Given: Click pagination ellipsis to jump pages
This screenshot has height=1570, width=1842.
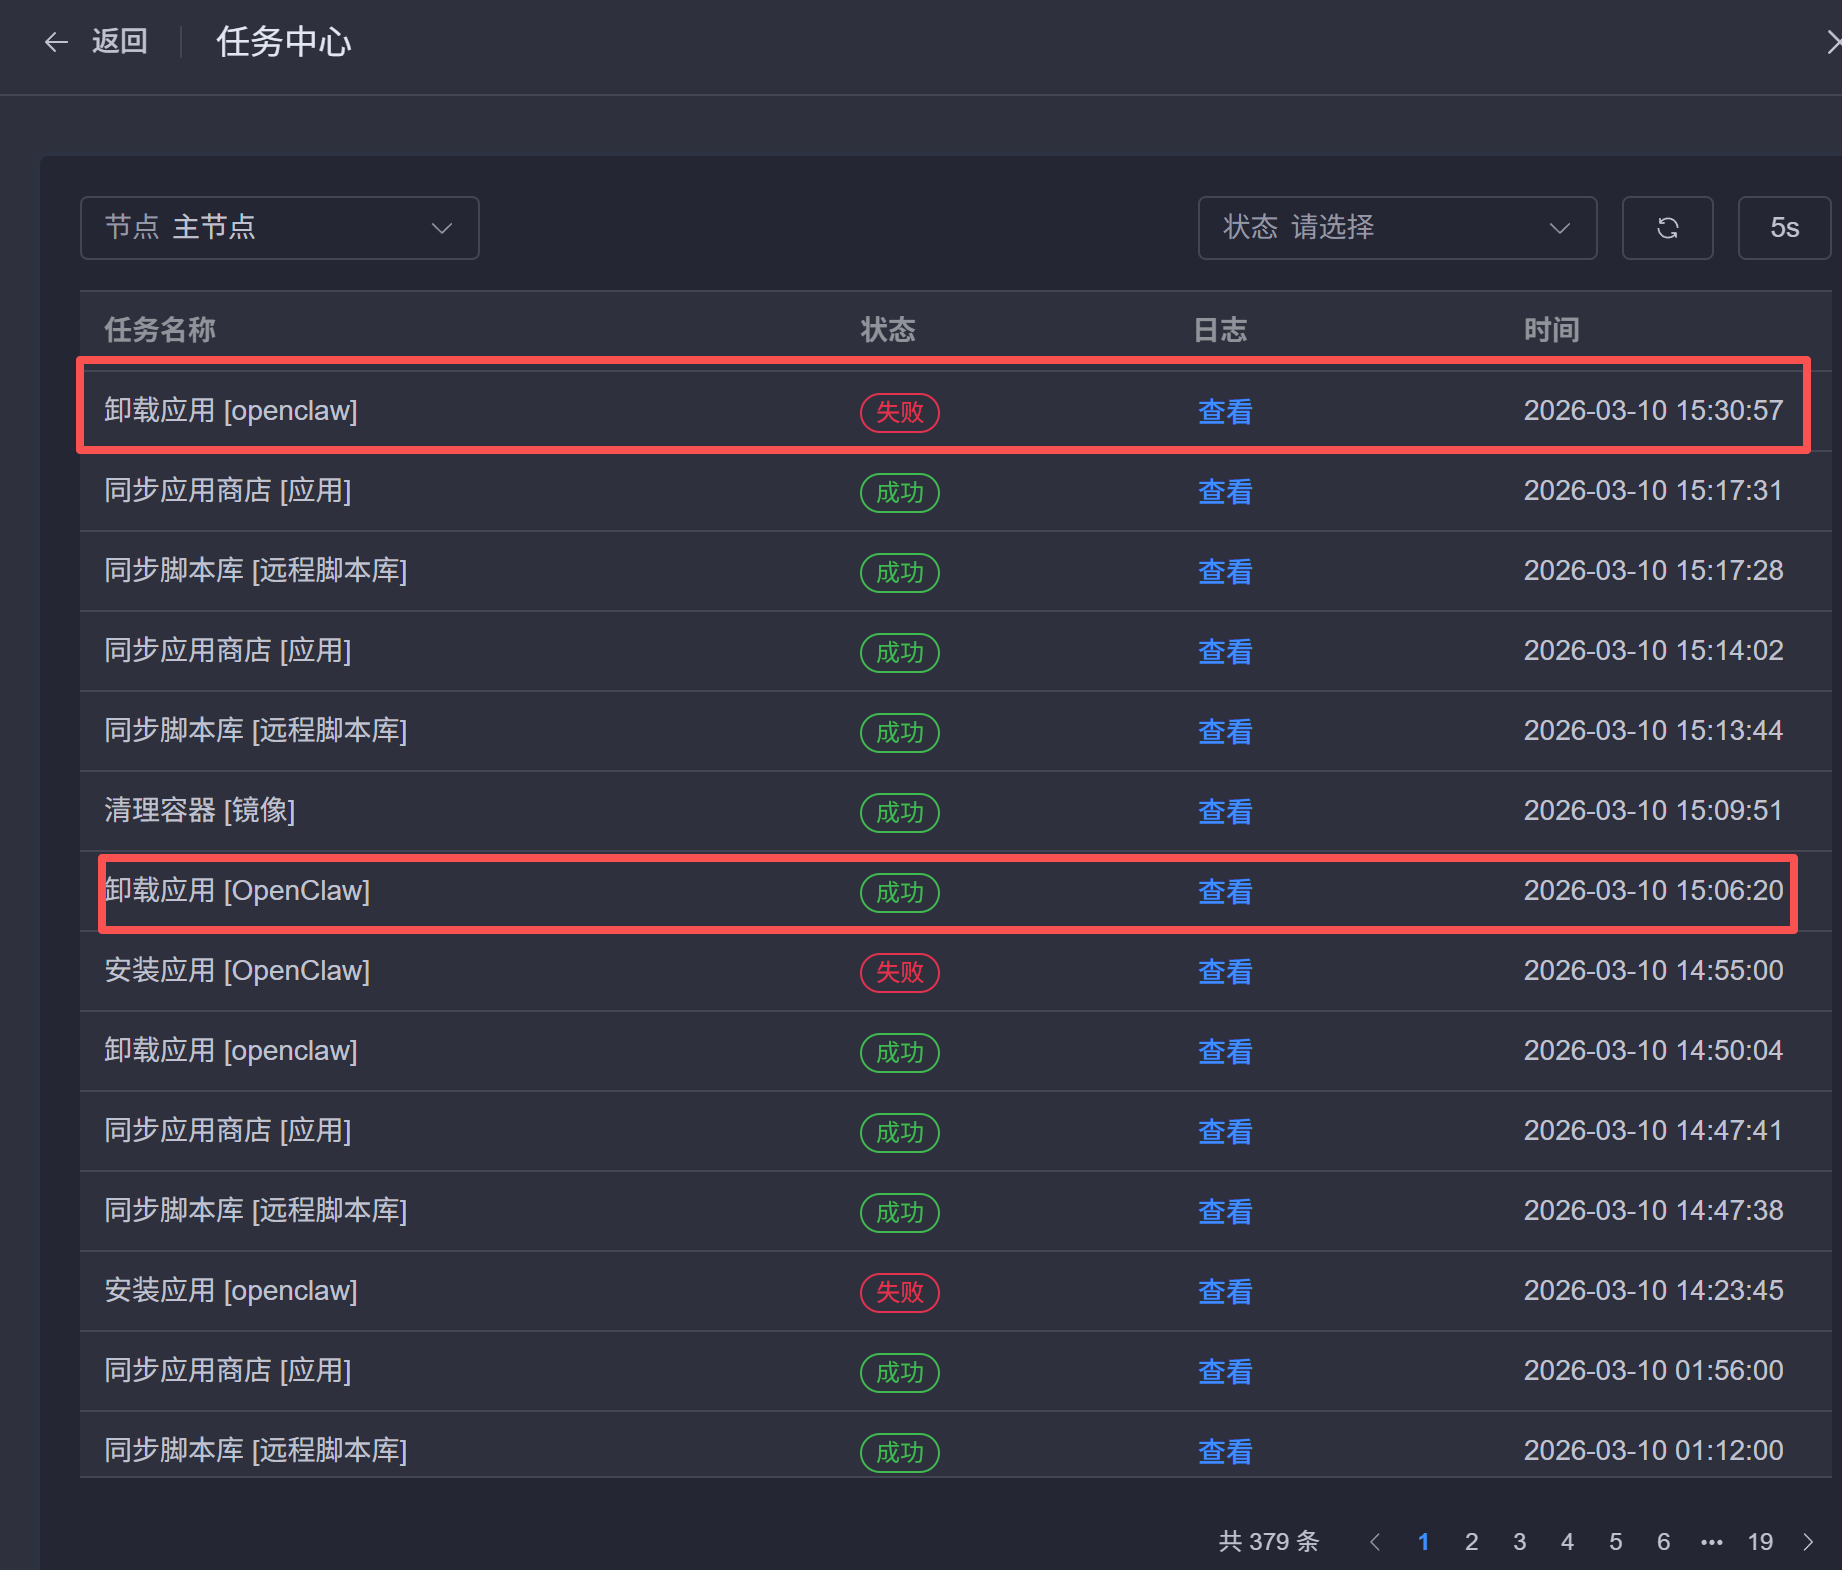Looking at the screenshot, I should pos(1711,1542).
